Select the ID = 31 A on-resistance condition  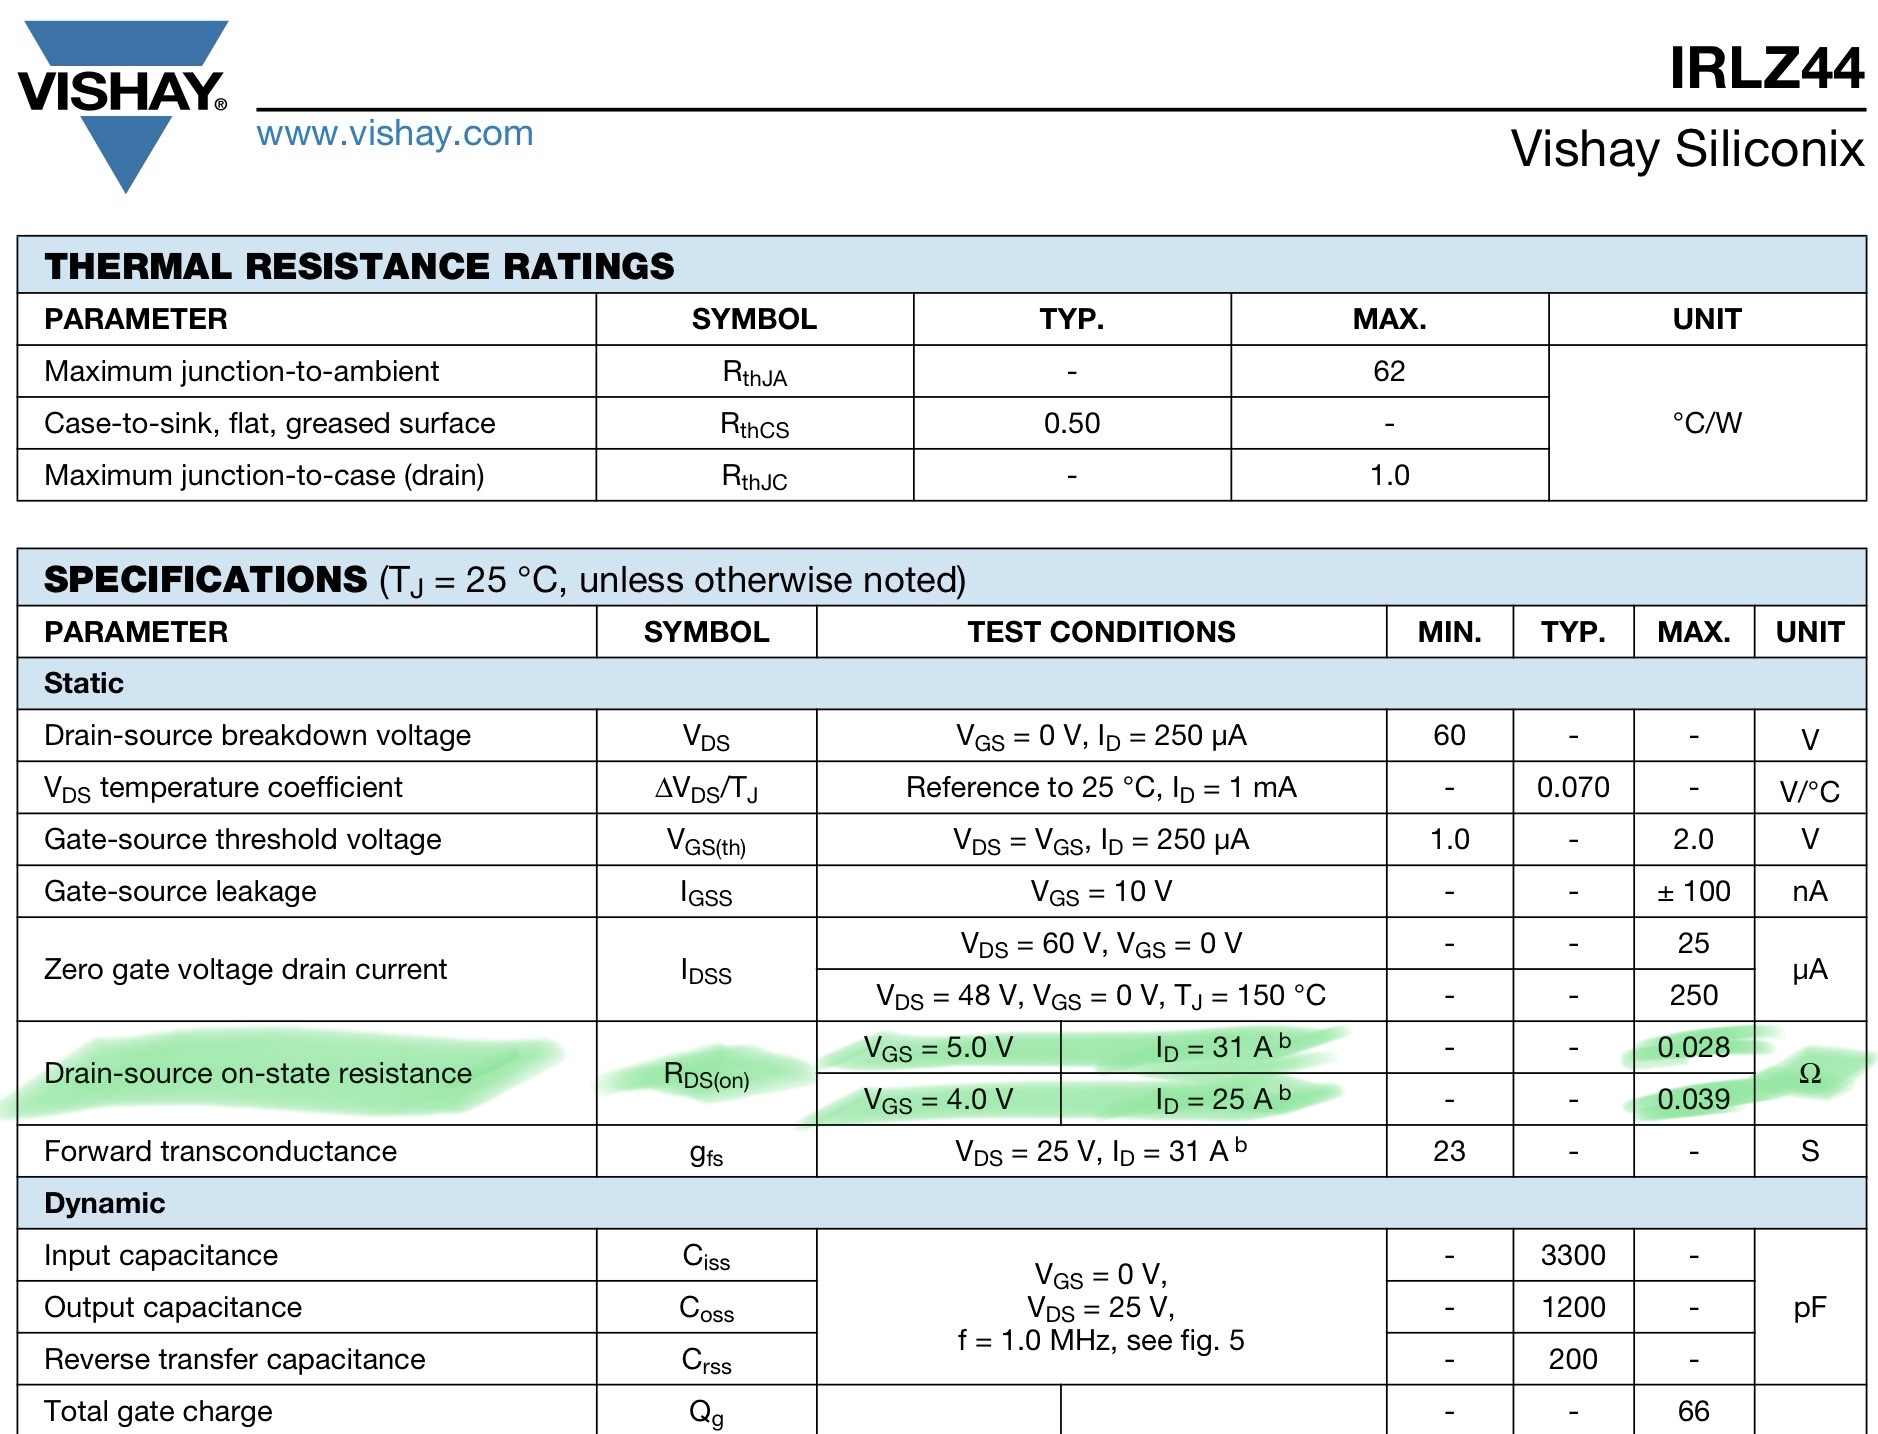[1223, 1047]
